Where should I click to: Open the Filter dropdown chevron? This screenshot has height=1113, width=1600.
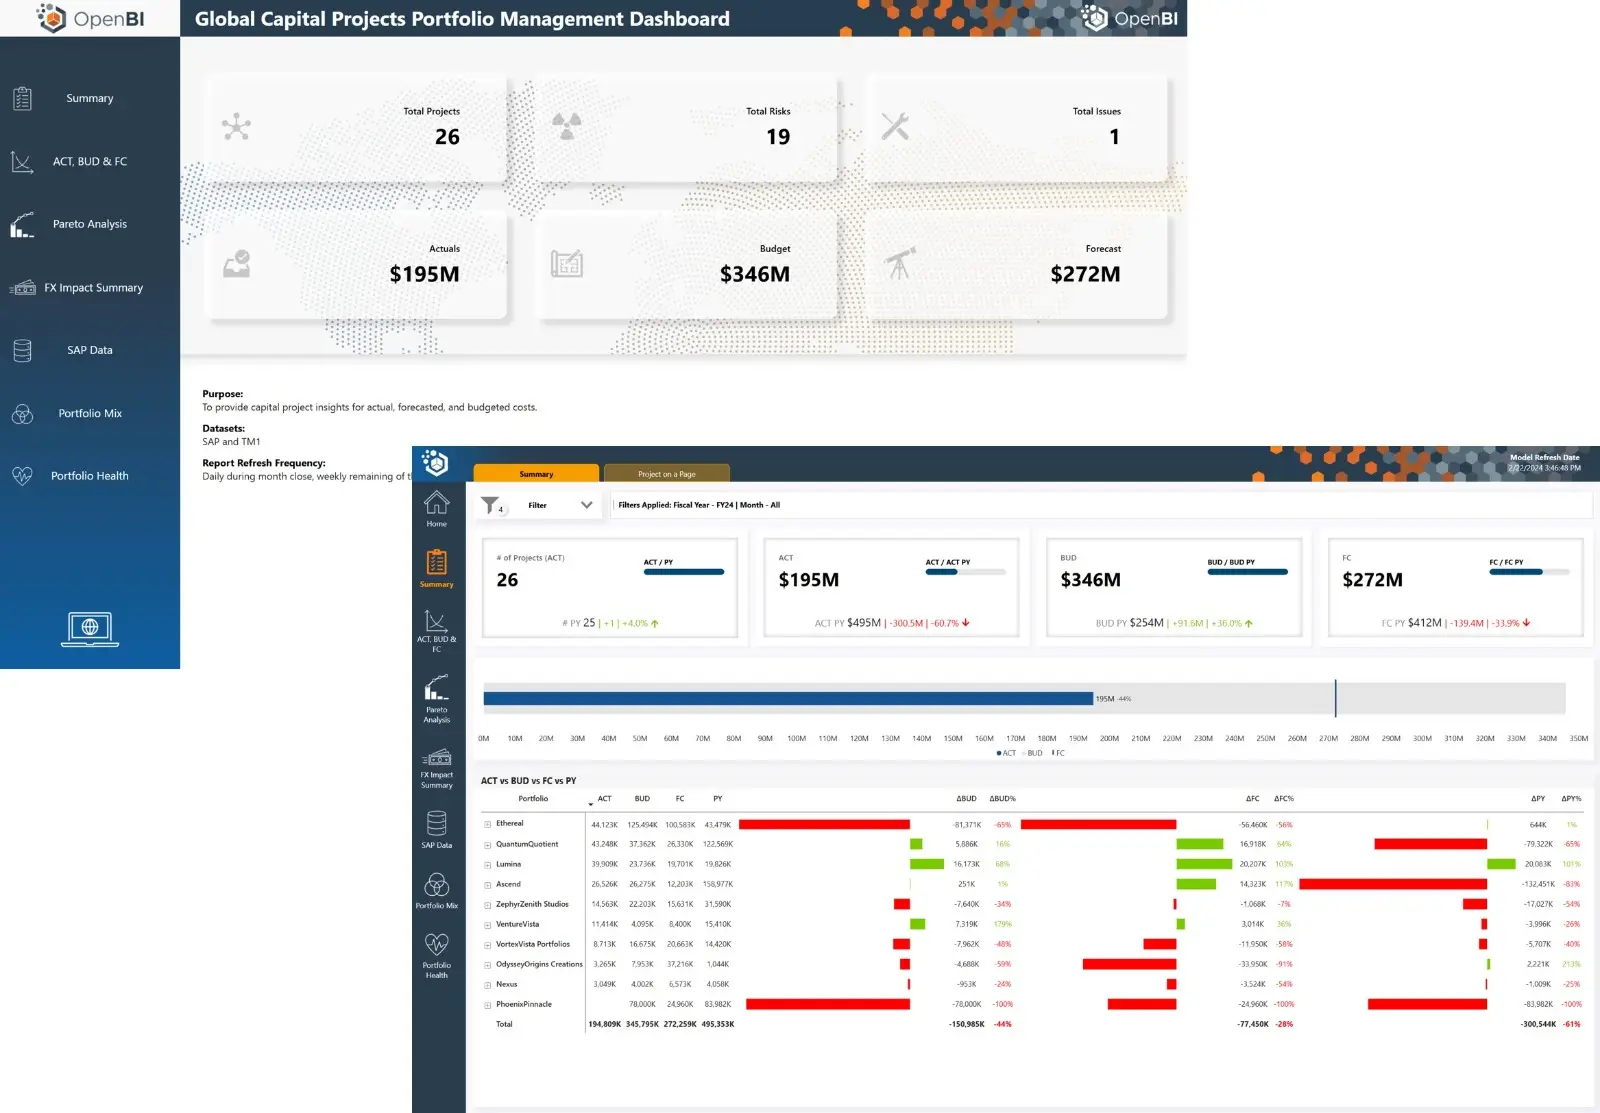coord(586,505)
